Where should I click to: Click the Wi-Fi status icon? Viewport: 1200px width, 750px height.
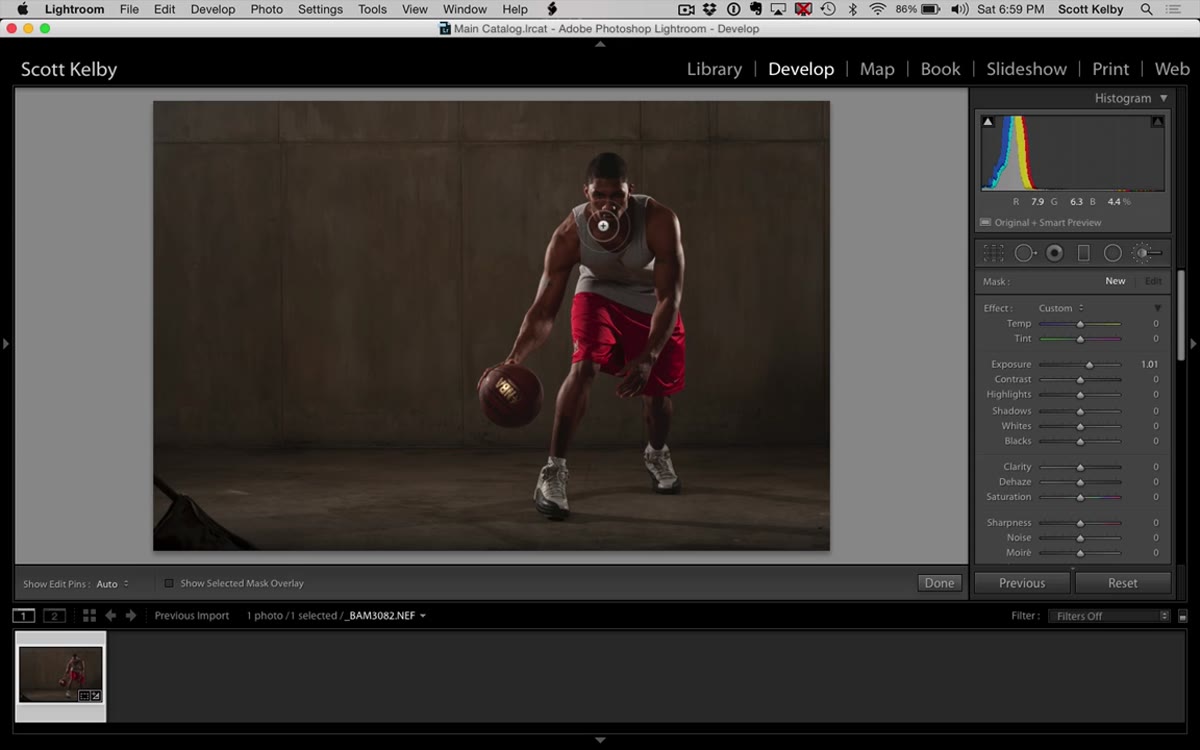(877, 9)
